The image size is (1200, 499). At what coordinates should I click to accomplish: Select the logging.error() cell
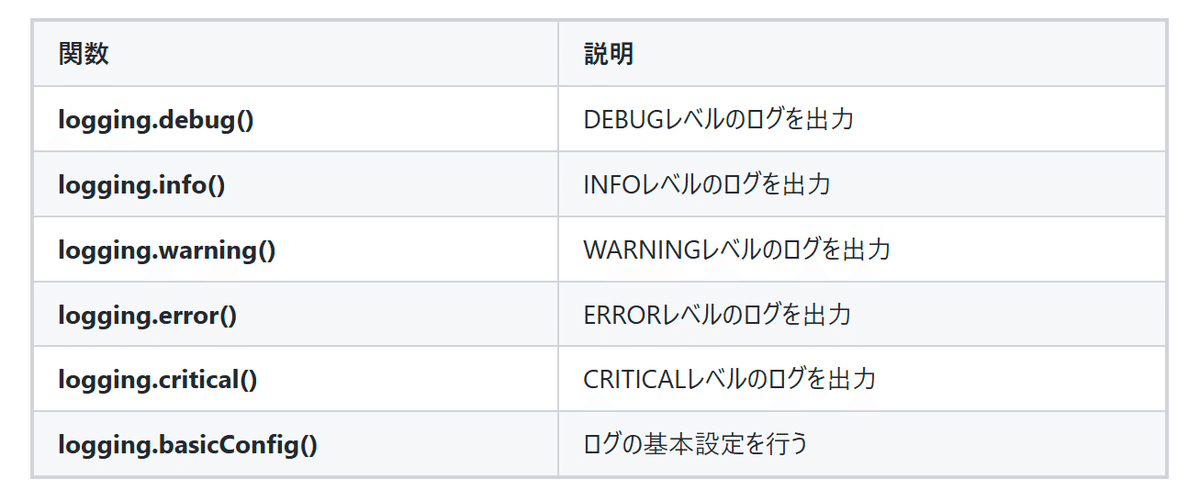[x=295, y=314]
